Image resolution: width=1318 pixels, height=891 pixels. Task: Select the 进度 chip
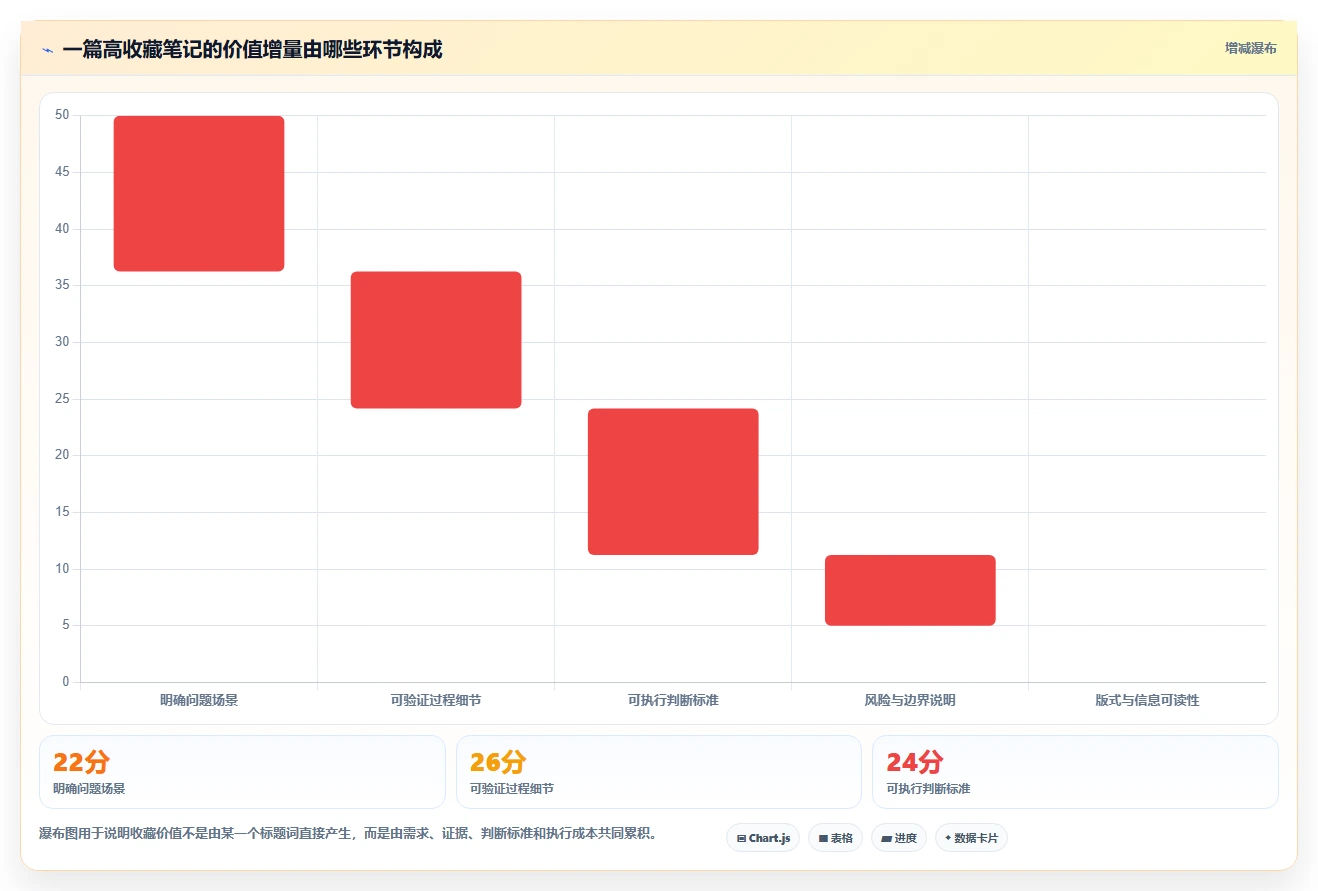click(899, 838)
